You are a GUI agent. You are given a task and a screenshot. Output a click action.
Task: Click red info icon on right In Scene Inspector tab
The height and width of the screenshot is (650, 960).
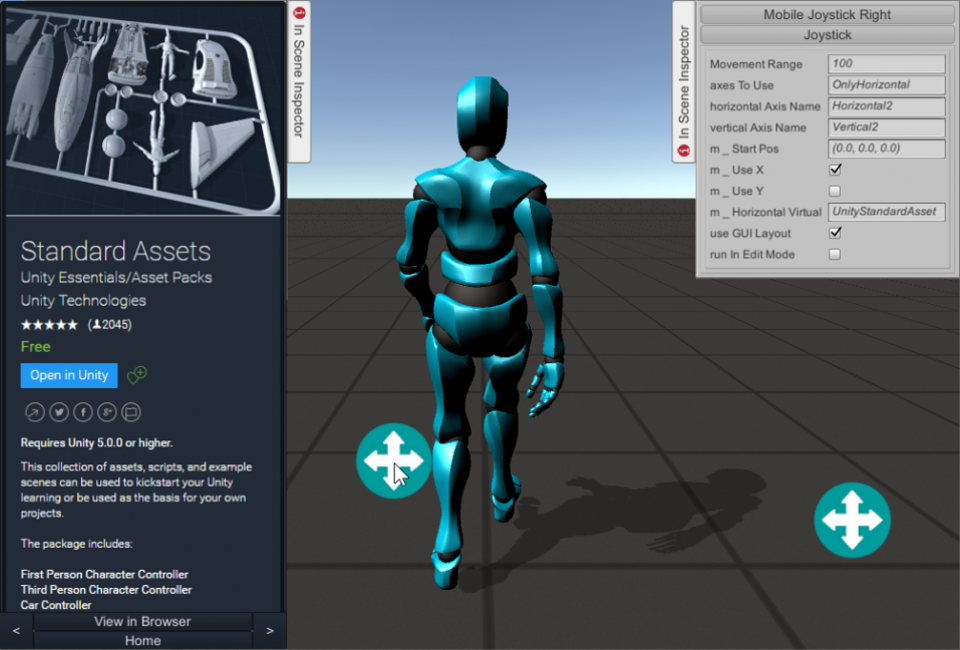pyautogui.click(x=684, y=150)
